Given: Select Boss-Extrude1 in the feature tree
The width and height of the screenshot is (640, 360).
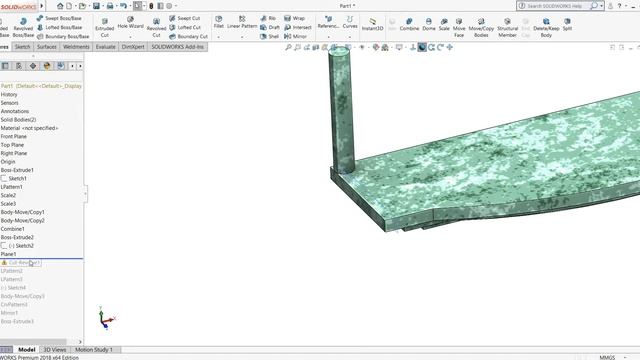Looking at the screenshot, I should coord(17,170).
